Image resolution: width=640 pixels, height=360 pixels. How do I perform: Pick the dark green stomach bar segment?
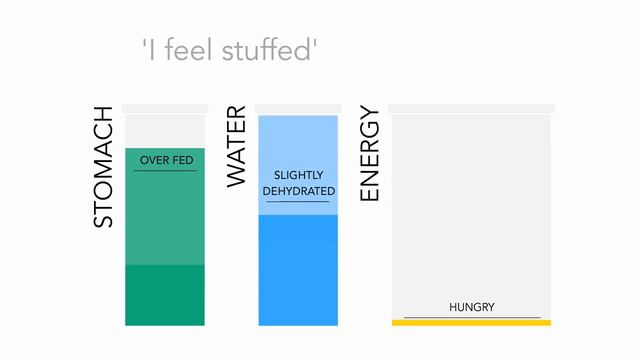(x=165, y=295)
